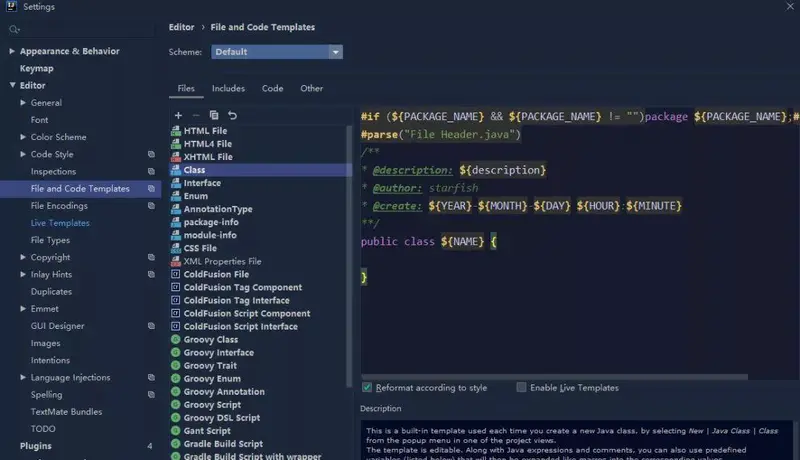
Task: Expand the Emmet node
Action: 23,309
